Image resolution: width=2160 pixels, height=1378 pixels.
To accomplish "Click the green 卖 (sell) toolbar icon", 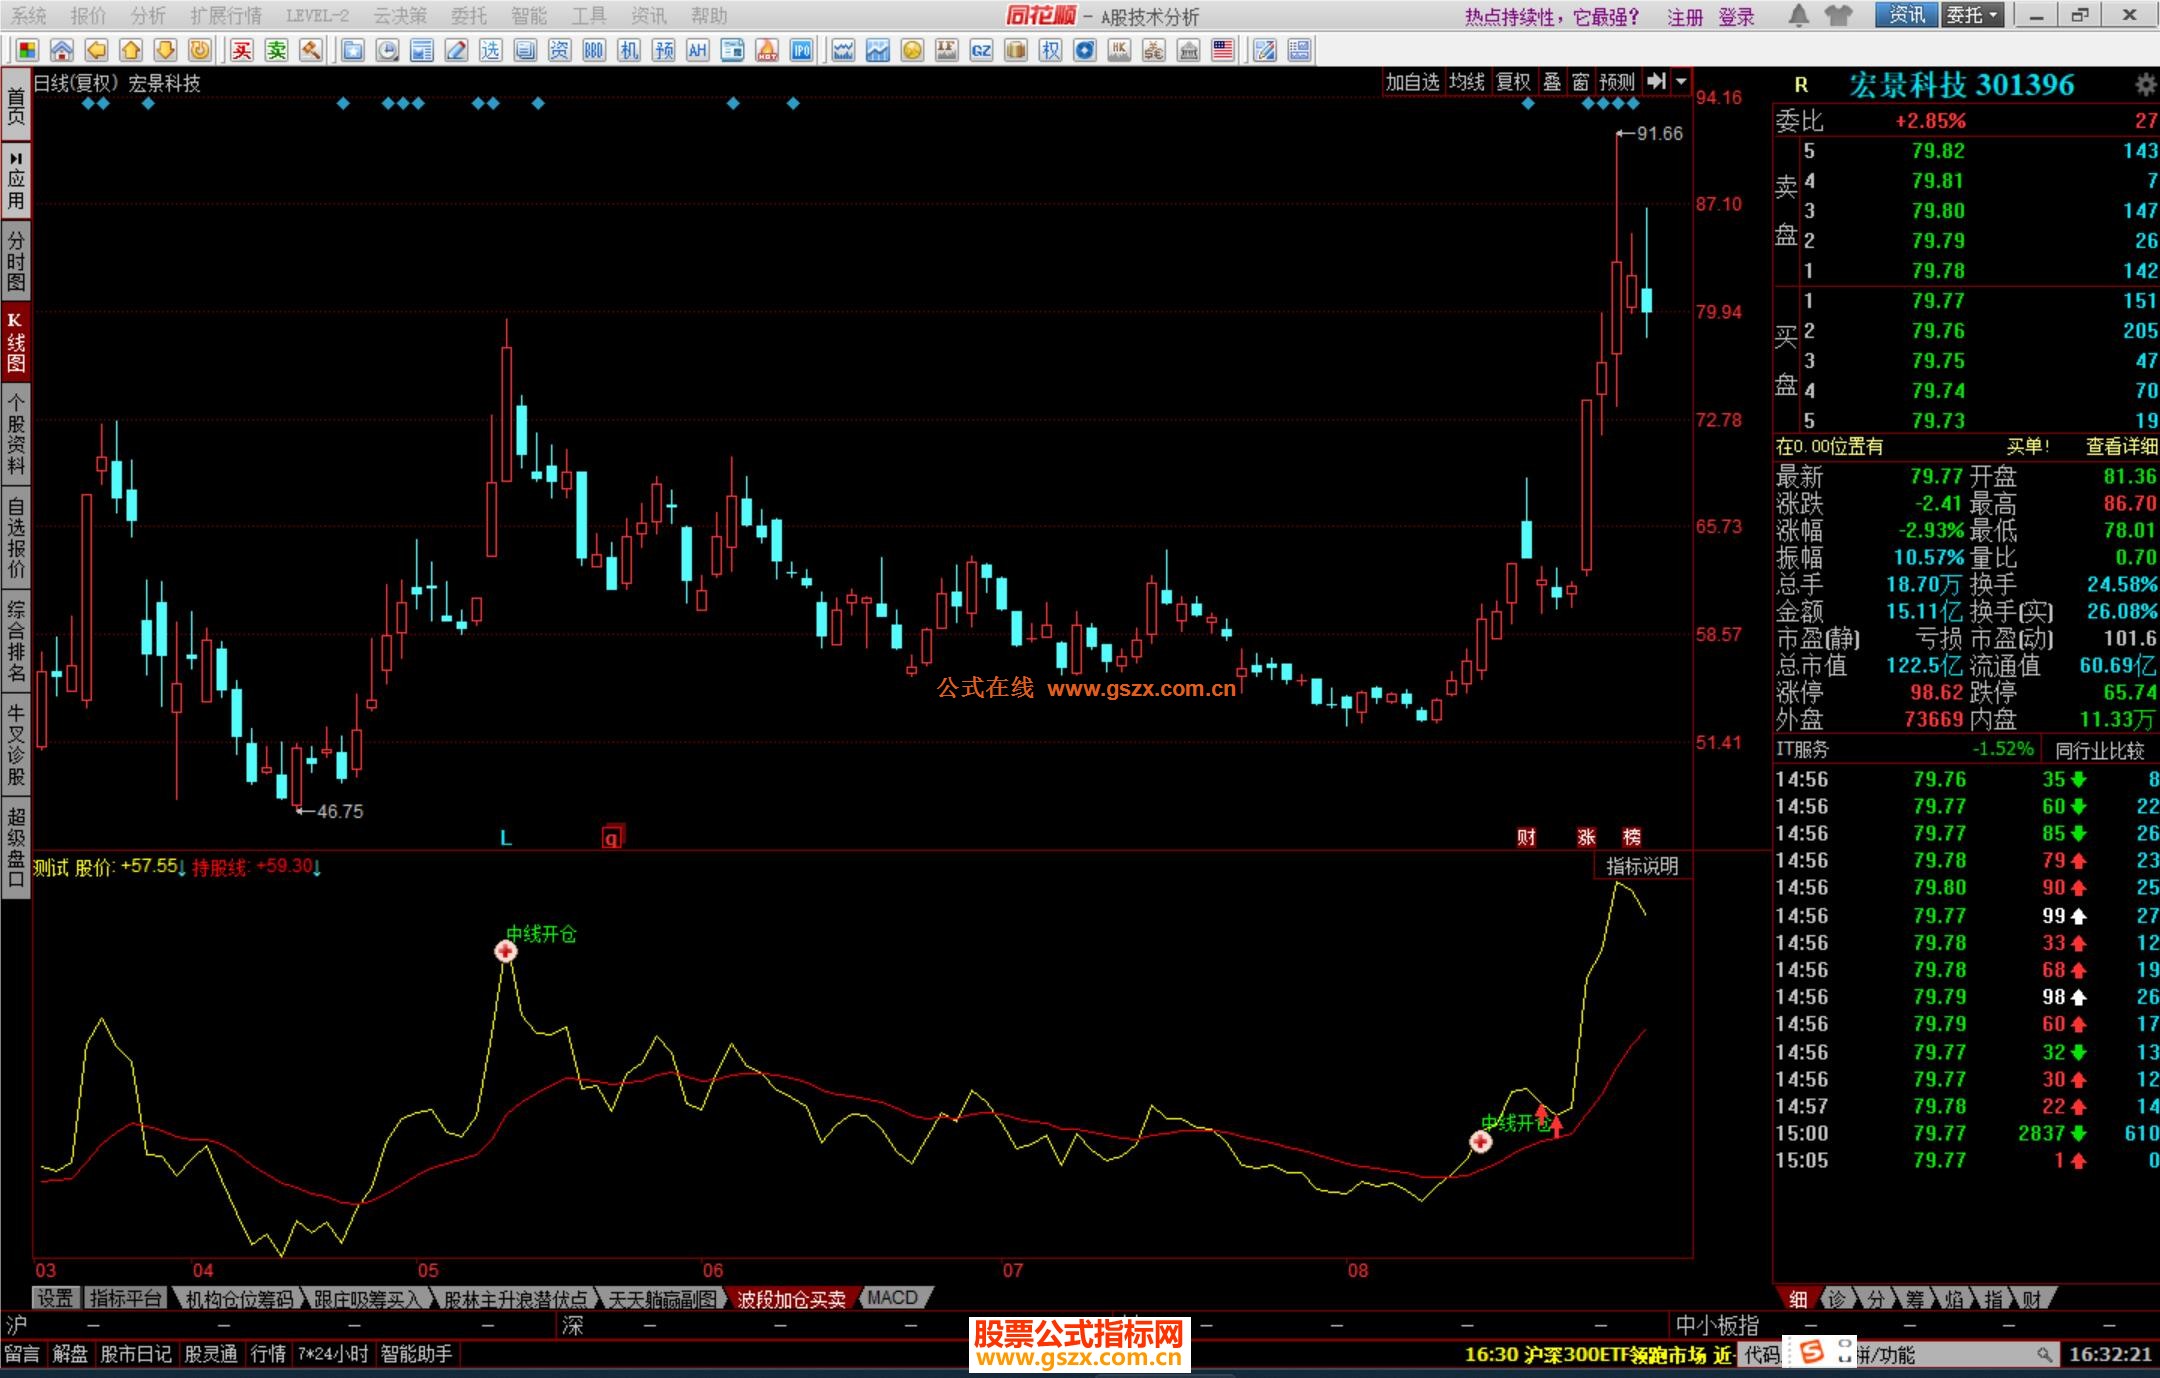I will coord(277,50).
